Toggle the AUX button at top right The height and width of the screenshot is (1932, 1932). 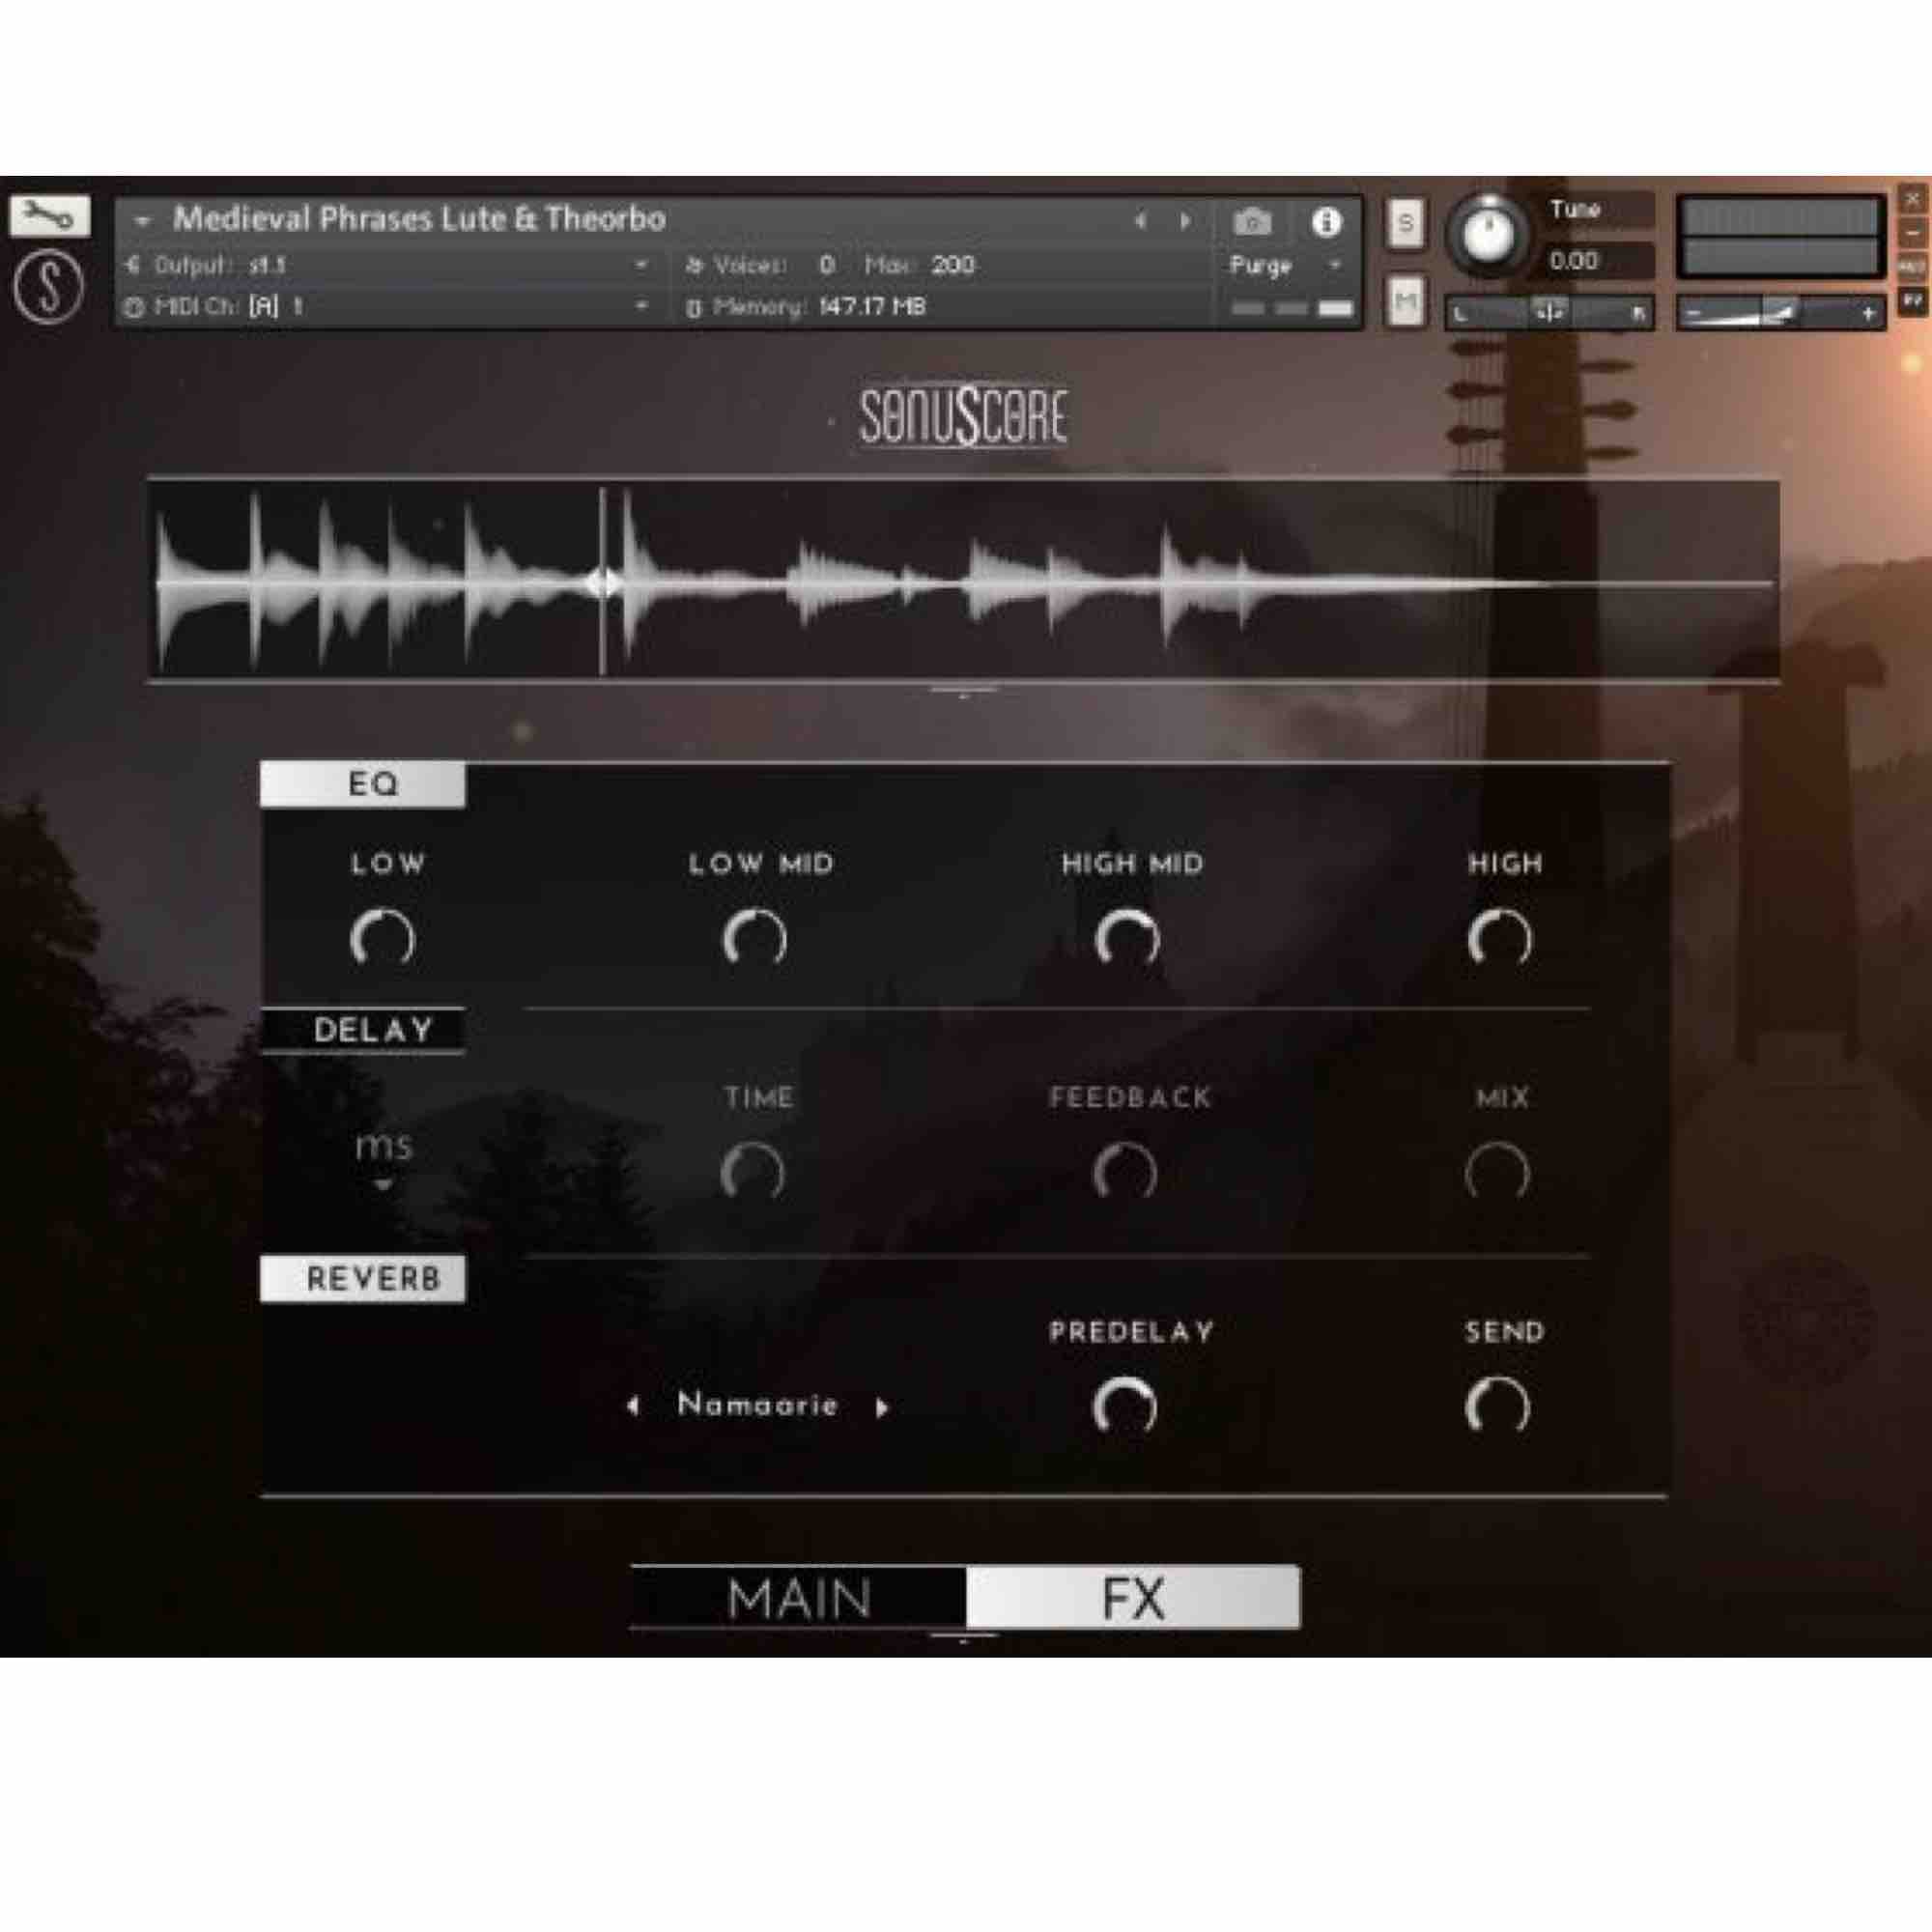pos(1911,267)
